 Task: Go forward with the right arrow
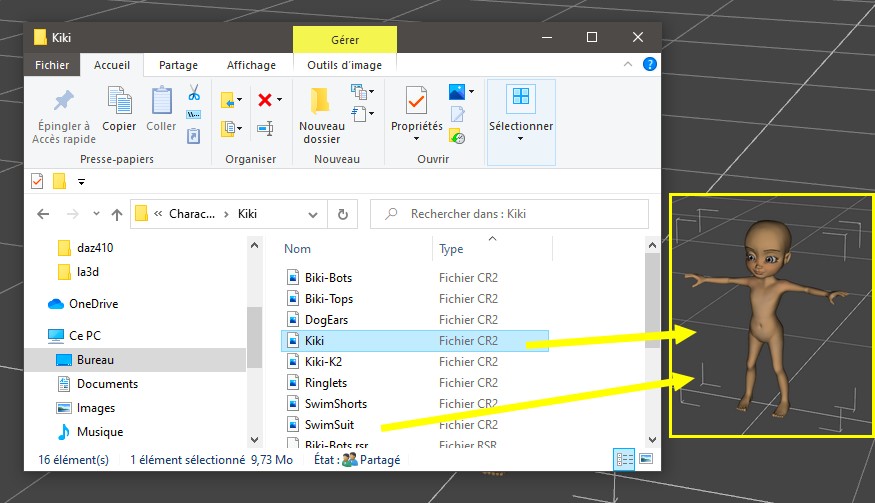coord(73,214)
